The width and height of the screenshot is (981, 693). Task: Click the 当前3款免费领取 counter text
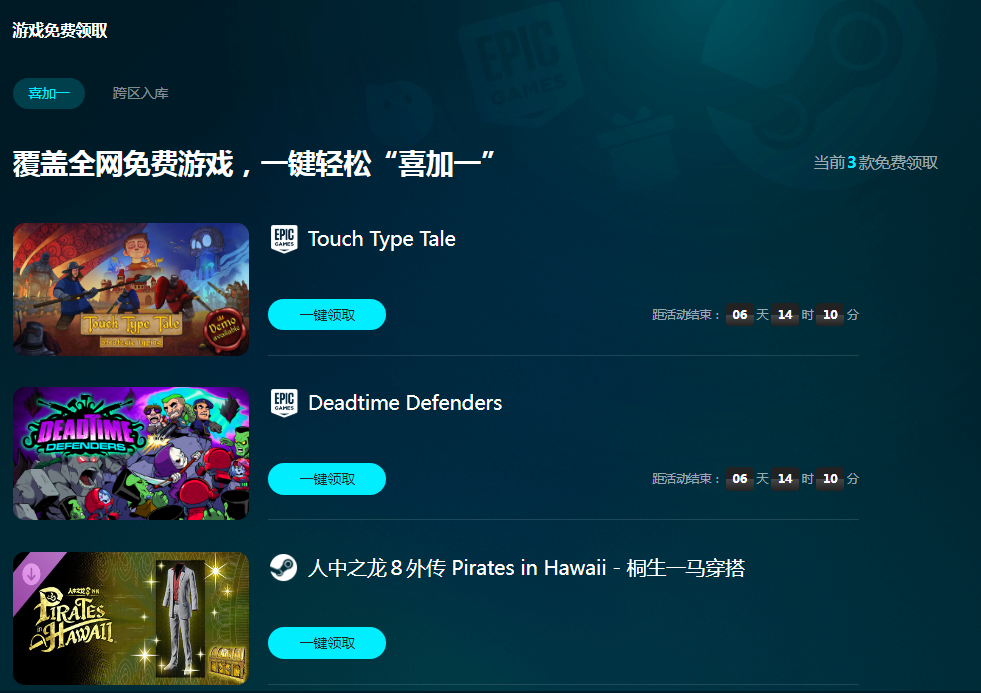[875, 163]
